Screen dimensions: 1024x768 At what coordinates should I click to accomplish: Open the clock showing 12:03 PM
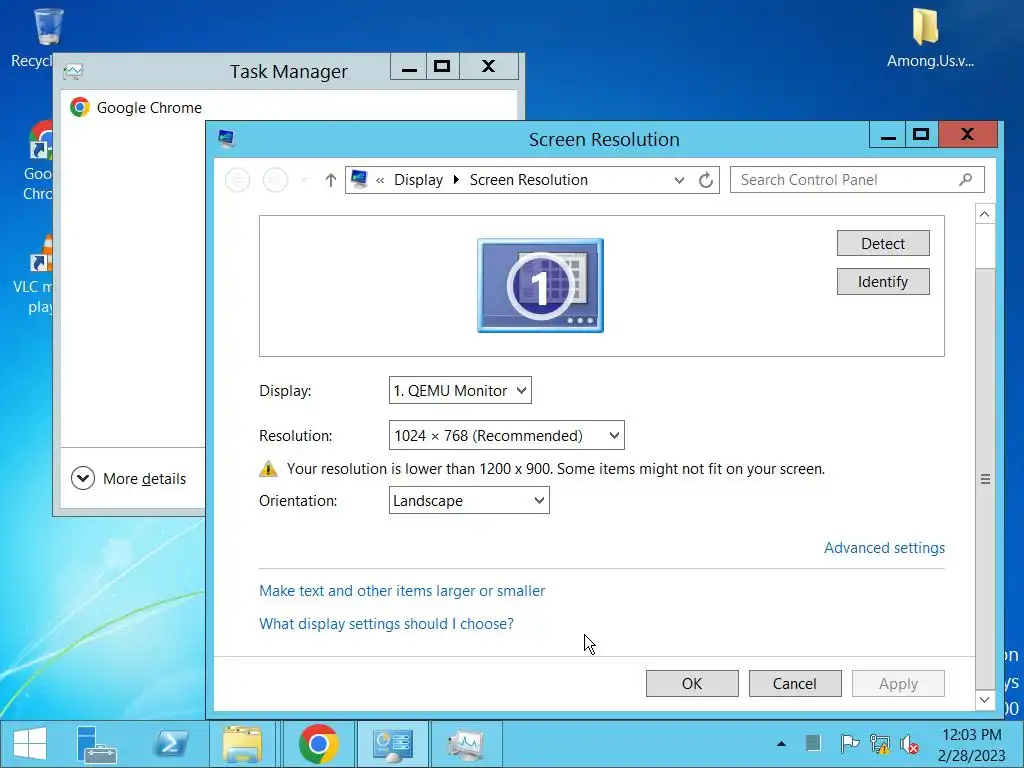pos(971,745)
